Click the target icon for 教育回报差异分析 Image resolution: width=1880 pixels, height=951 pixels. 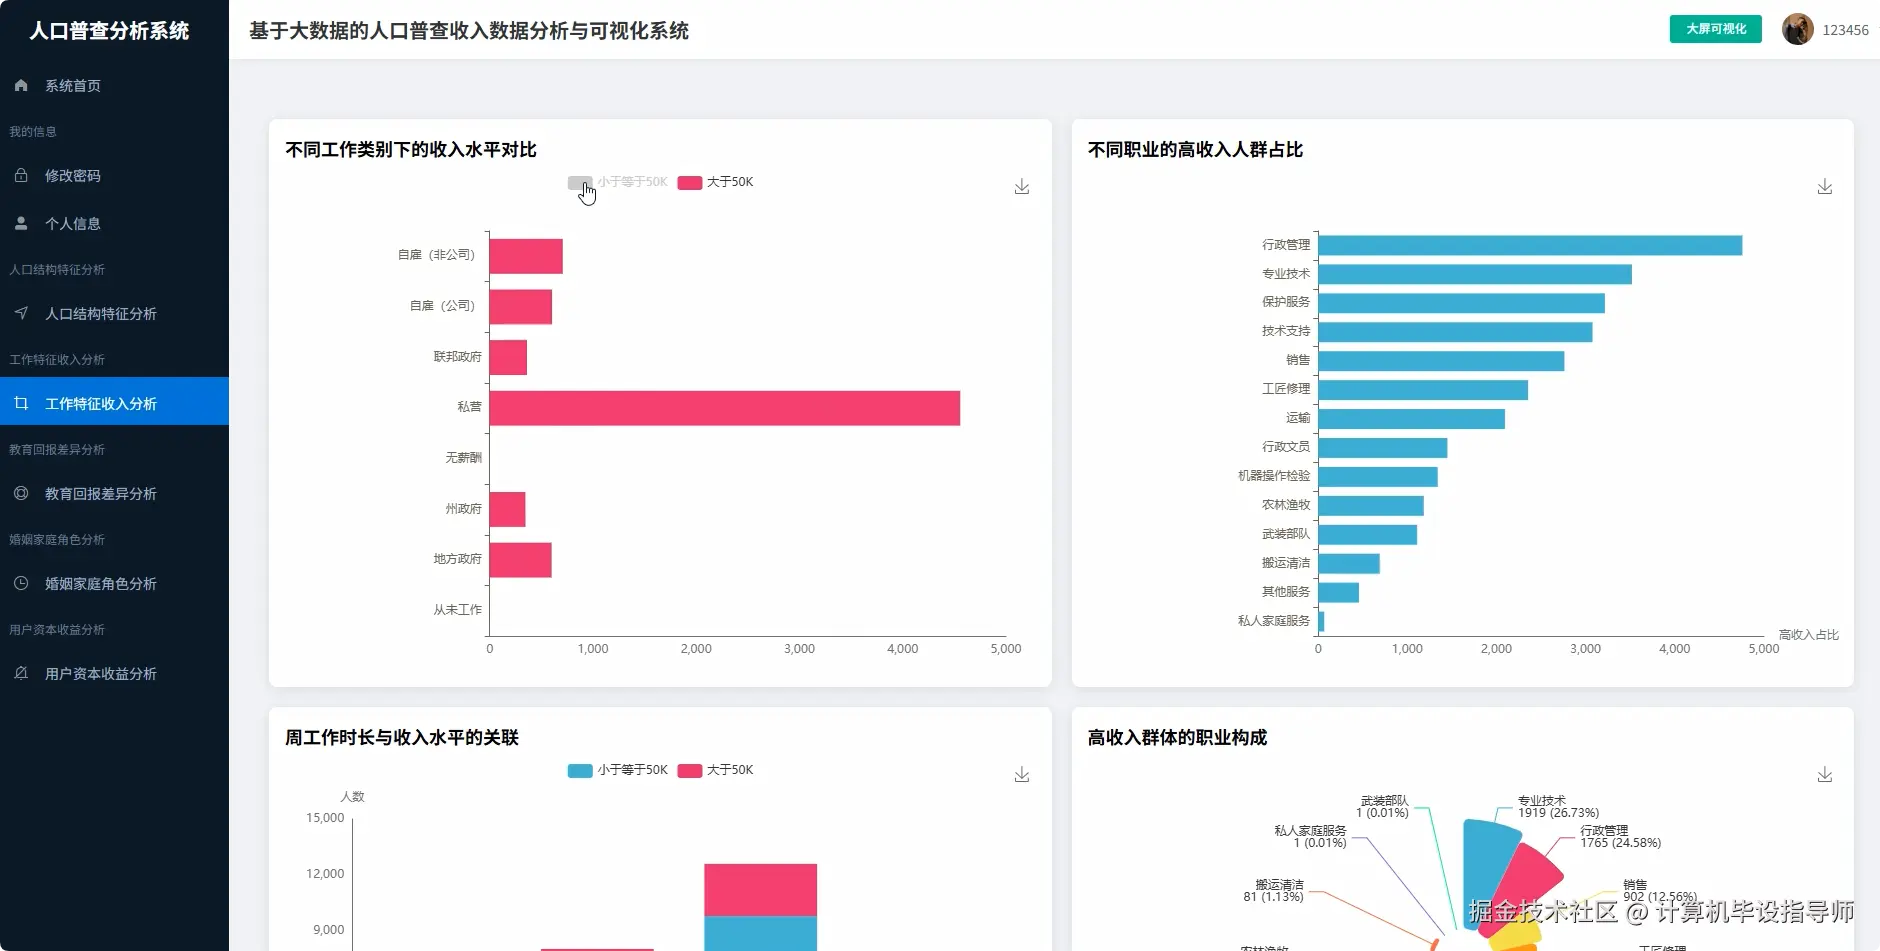(x=21, y=493)
